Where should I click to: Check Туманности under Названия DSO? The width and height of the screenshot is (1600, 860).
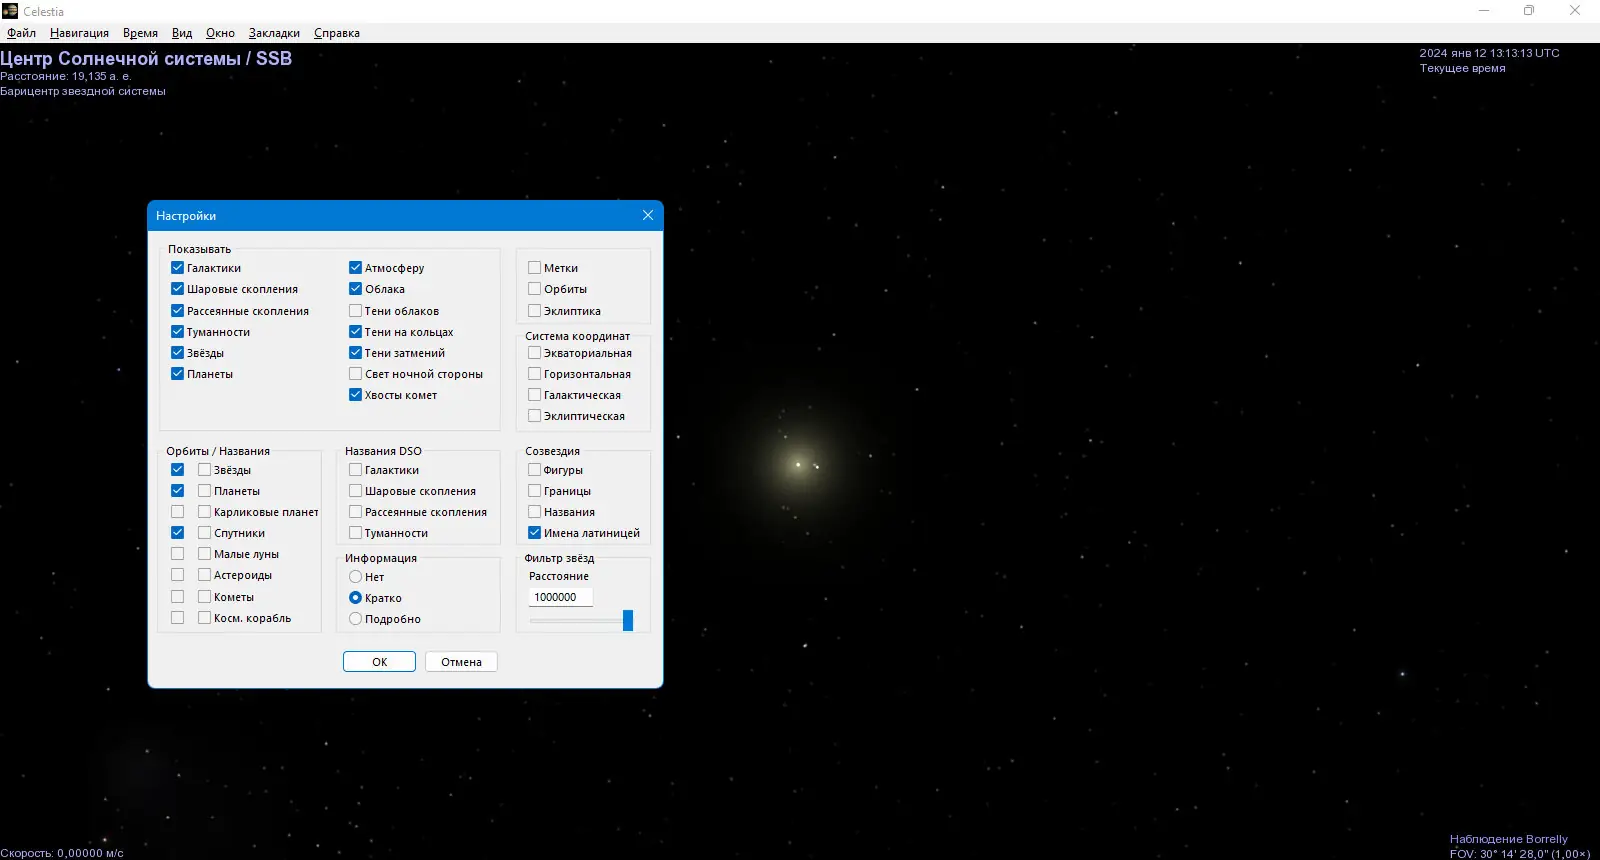click(x=355, y=533)
